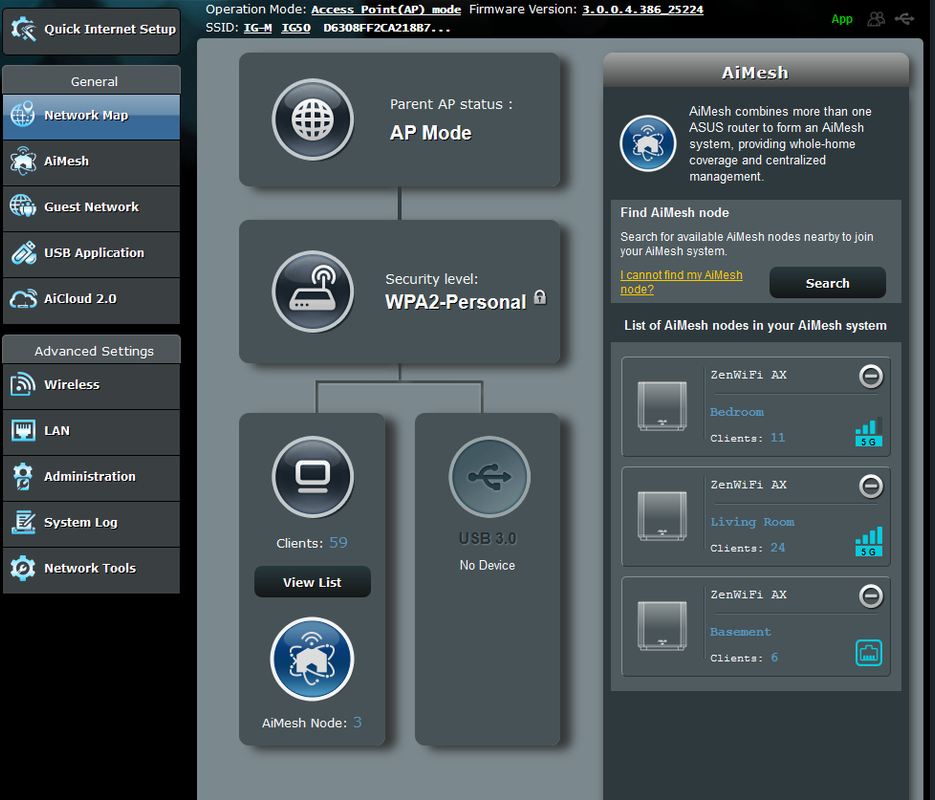Click the System Log notepad sidebar icon
The height and width of the screenshot is (800, 935).
23,522
